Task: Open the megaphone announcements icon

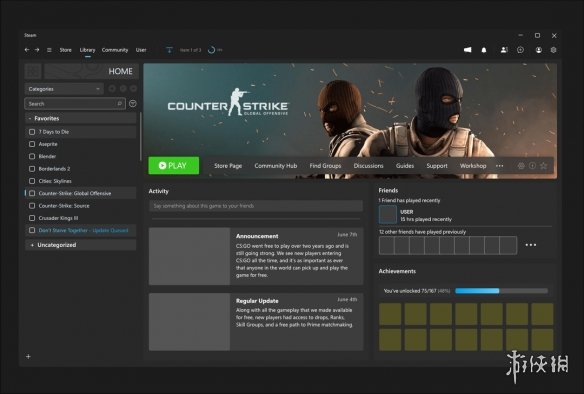Action: coord(467,50)
